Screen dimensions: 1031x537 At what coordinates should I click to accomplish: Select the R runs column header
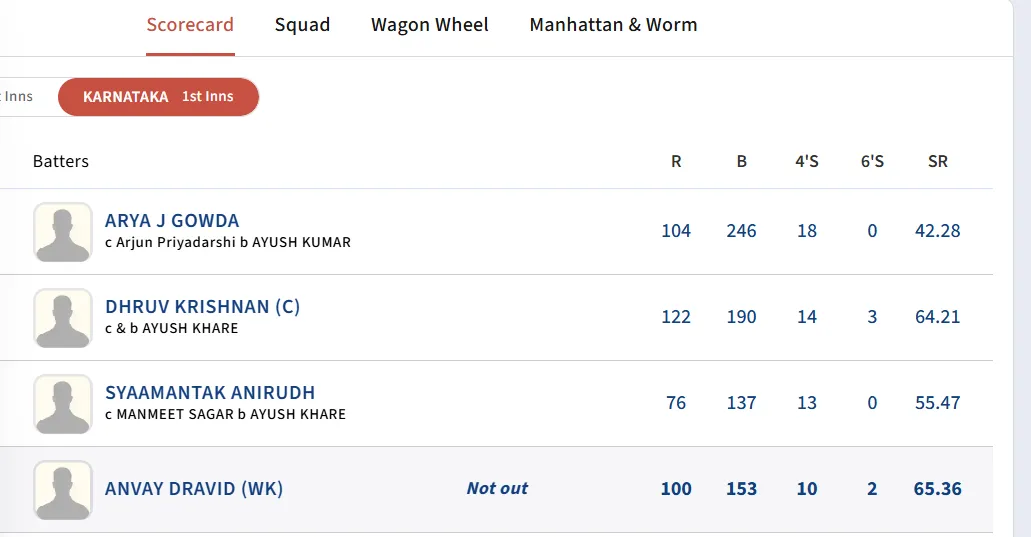point(676,161)
